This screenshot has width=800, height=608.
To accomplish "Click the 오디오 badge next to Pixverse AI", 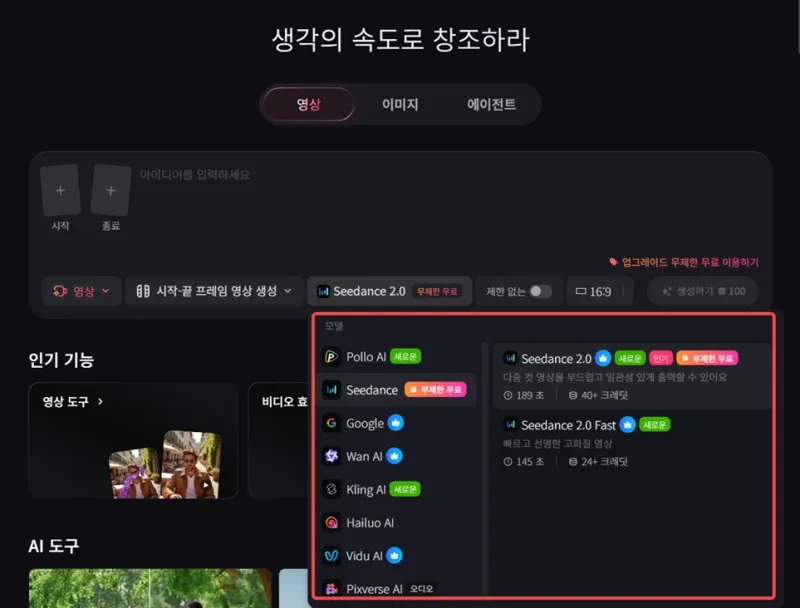I will tap(421, 589).
